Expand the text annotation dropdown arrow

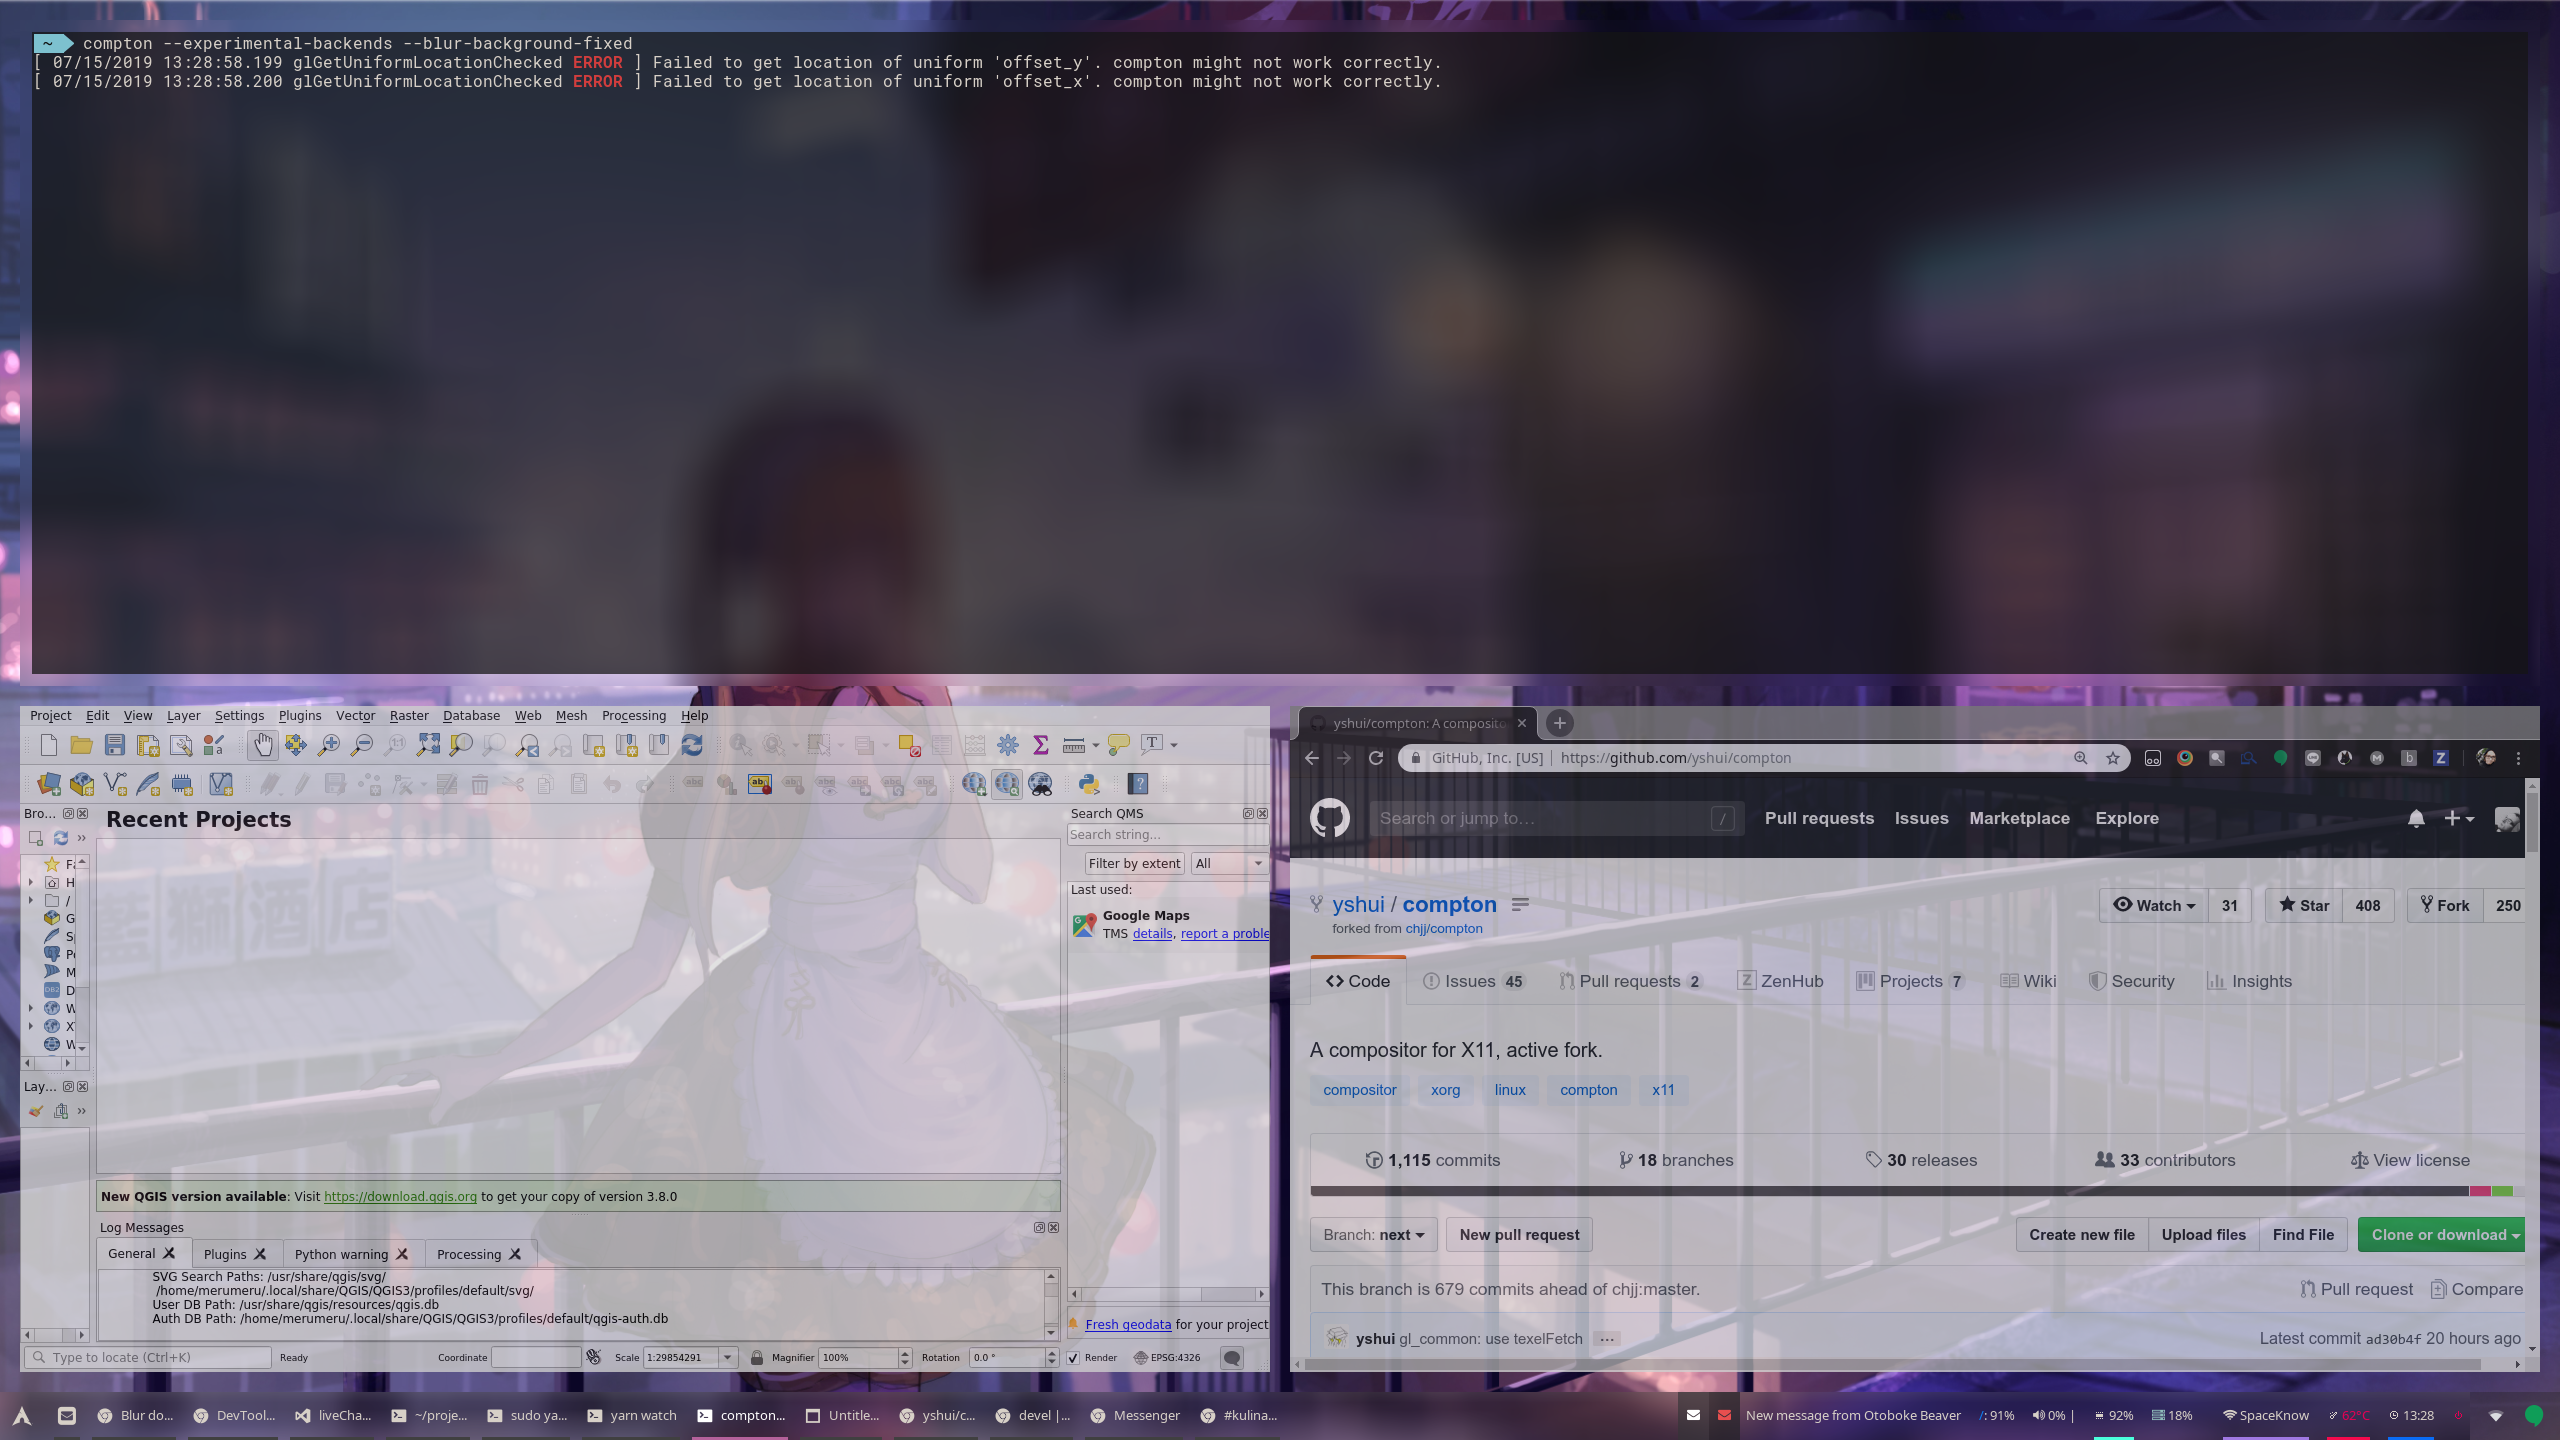[1174, 745]
